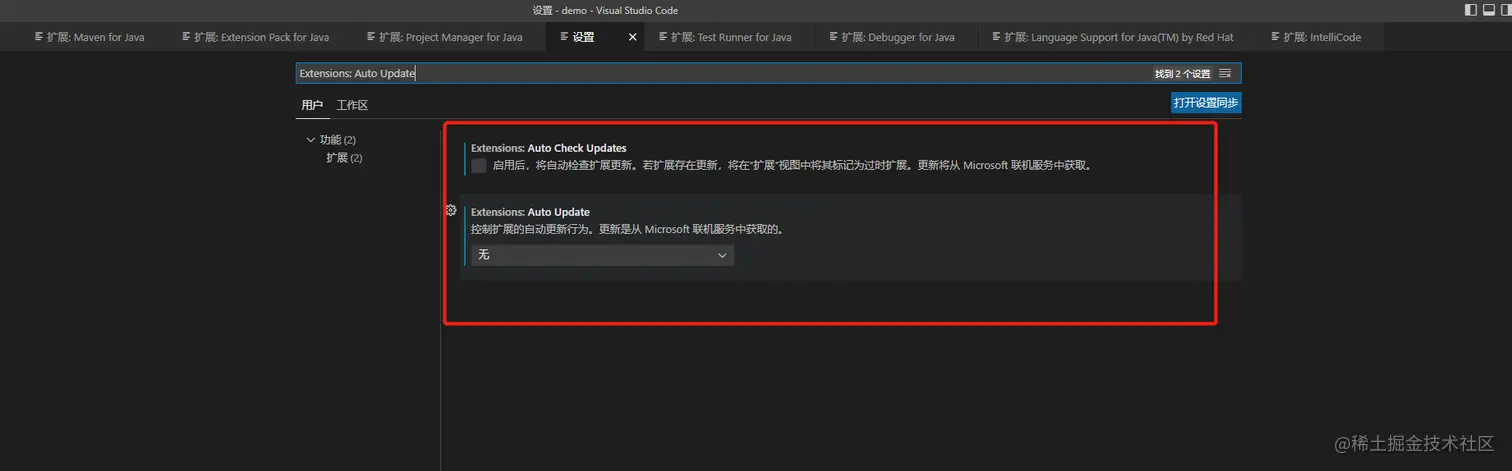Image resolution: width=1512 pixels, height=471 pixels.
Task: Click the 启用后，将自动检查扩展更新 description
Action: point(792,166)
